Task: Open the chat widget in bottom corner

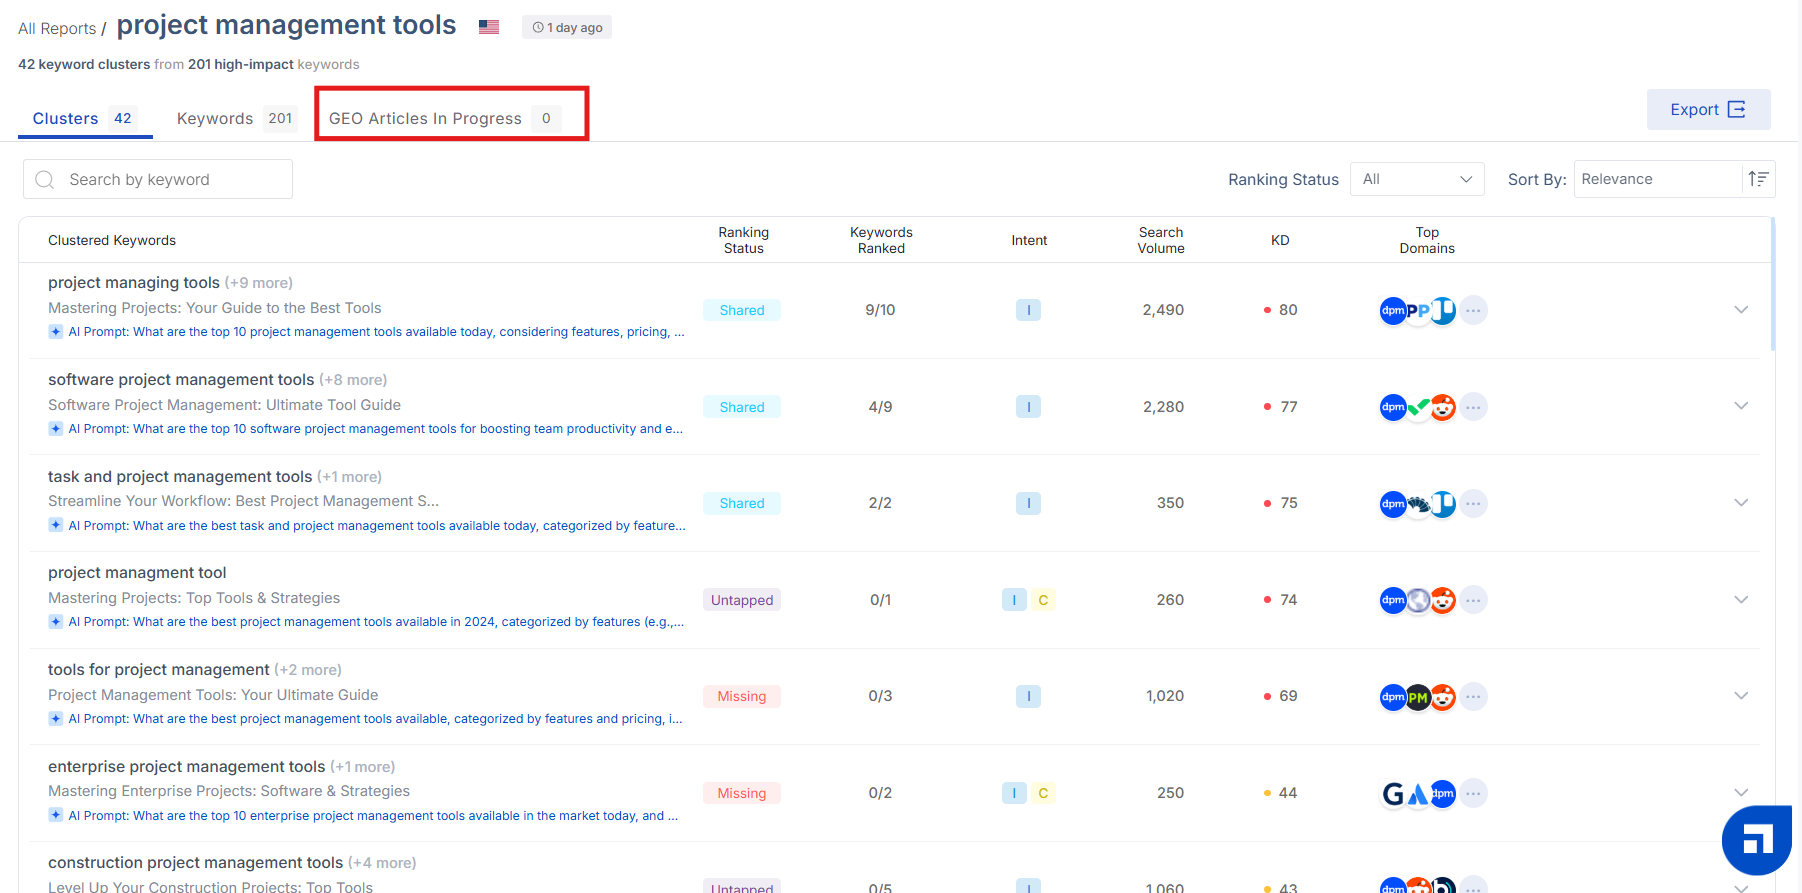Action: pyautogui.click(x=1757, y=840)
